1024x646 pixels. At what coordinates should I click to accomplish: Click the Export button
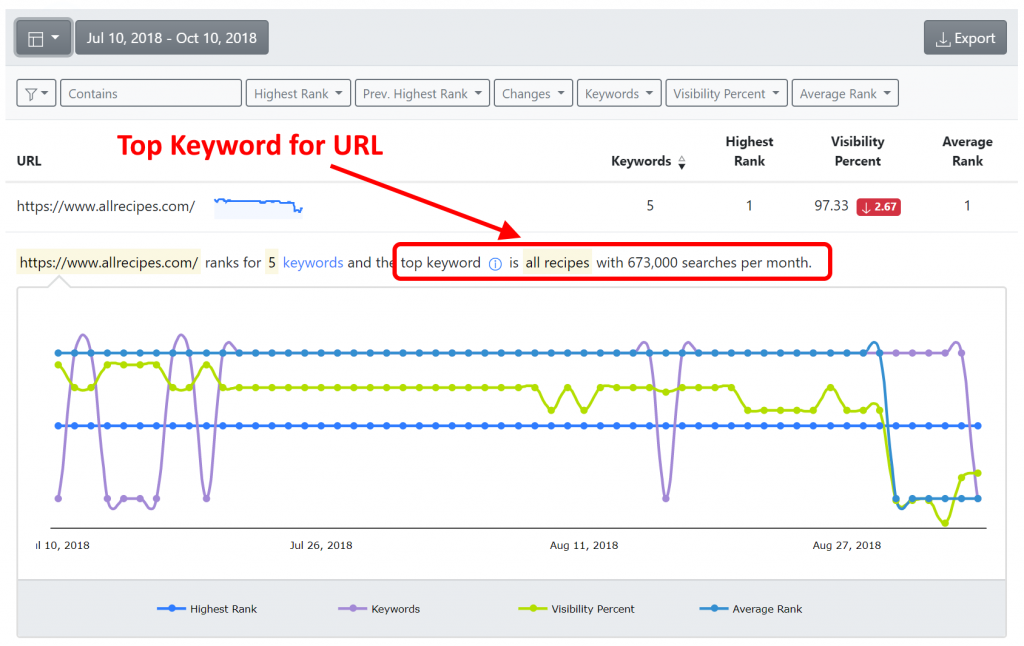[965, 38]
